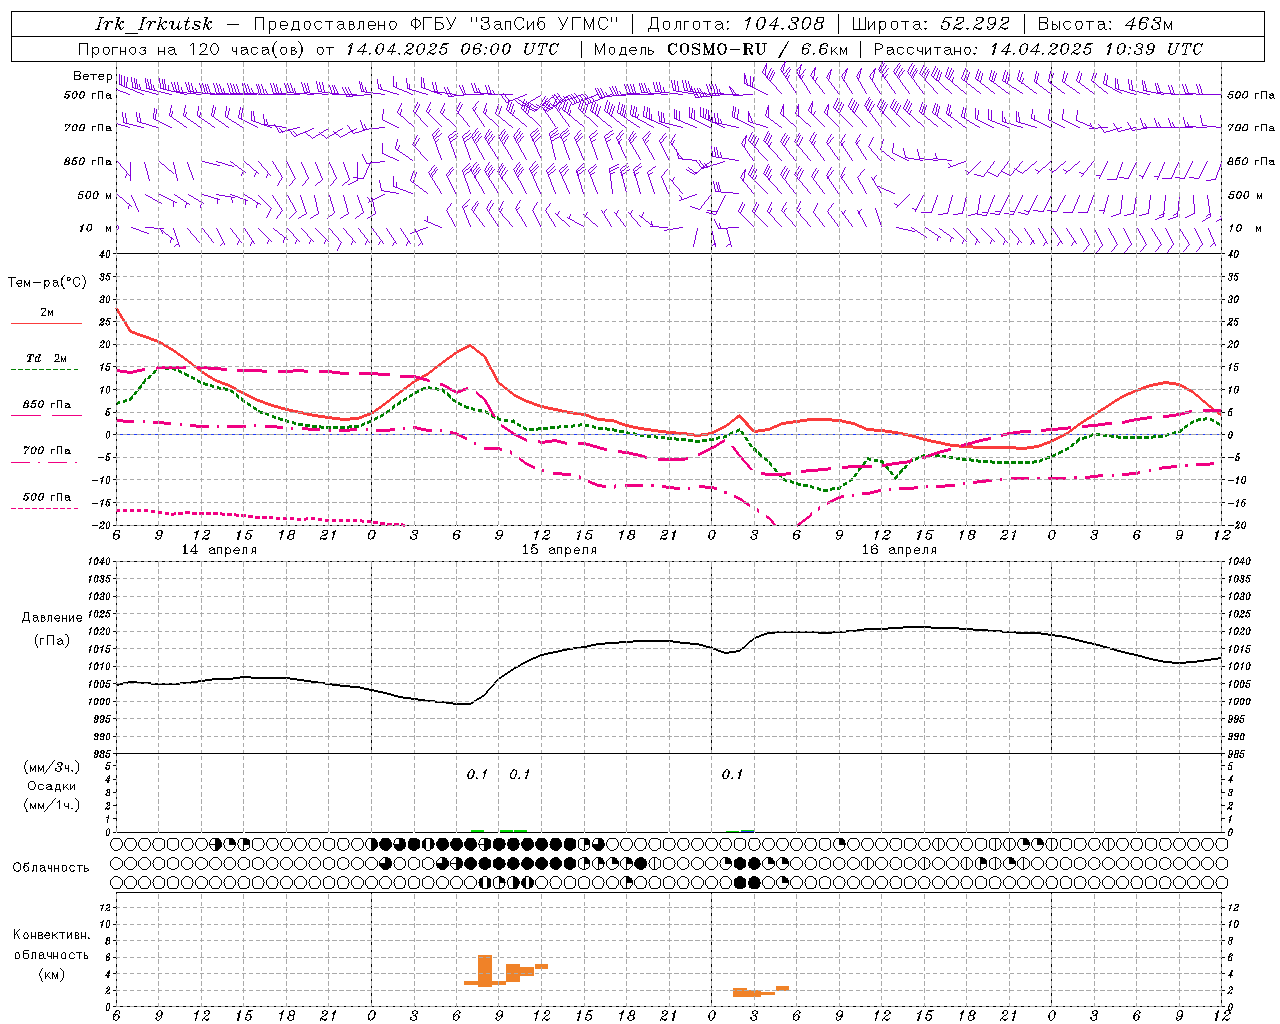Click the 15 апреля date label
The height and width of the screenshot is (1024, 1280).
click(559, 550)
